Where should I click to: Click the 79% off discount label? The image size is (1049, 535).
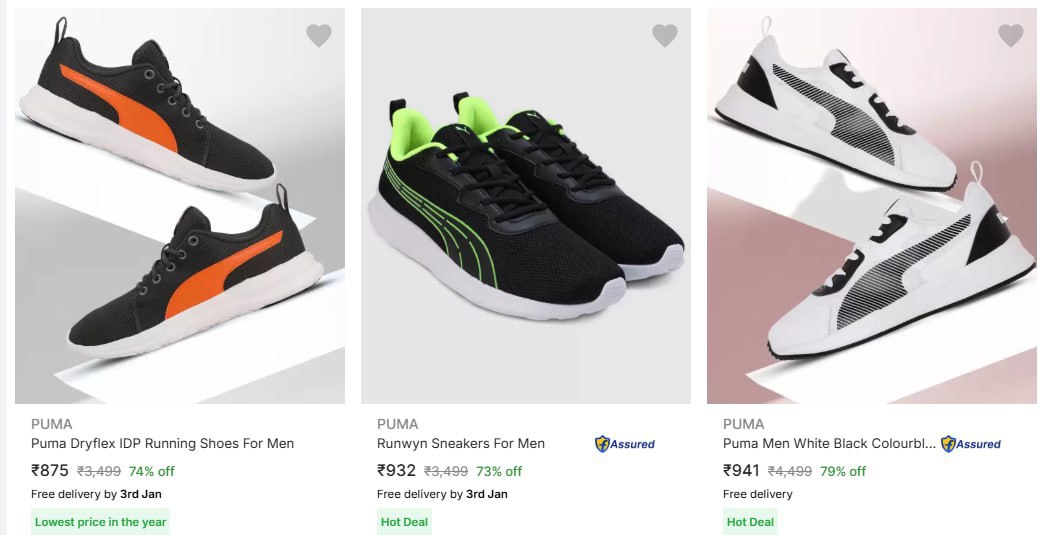(843, 471)
